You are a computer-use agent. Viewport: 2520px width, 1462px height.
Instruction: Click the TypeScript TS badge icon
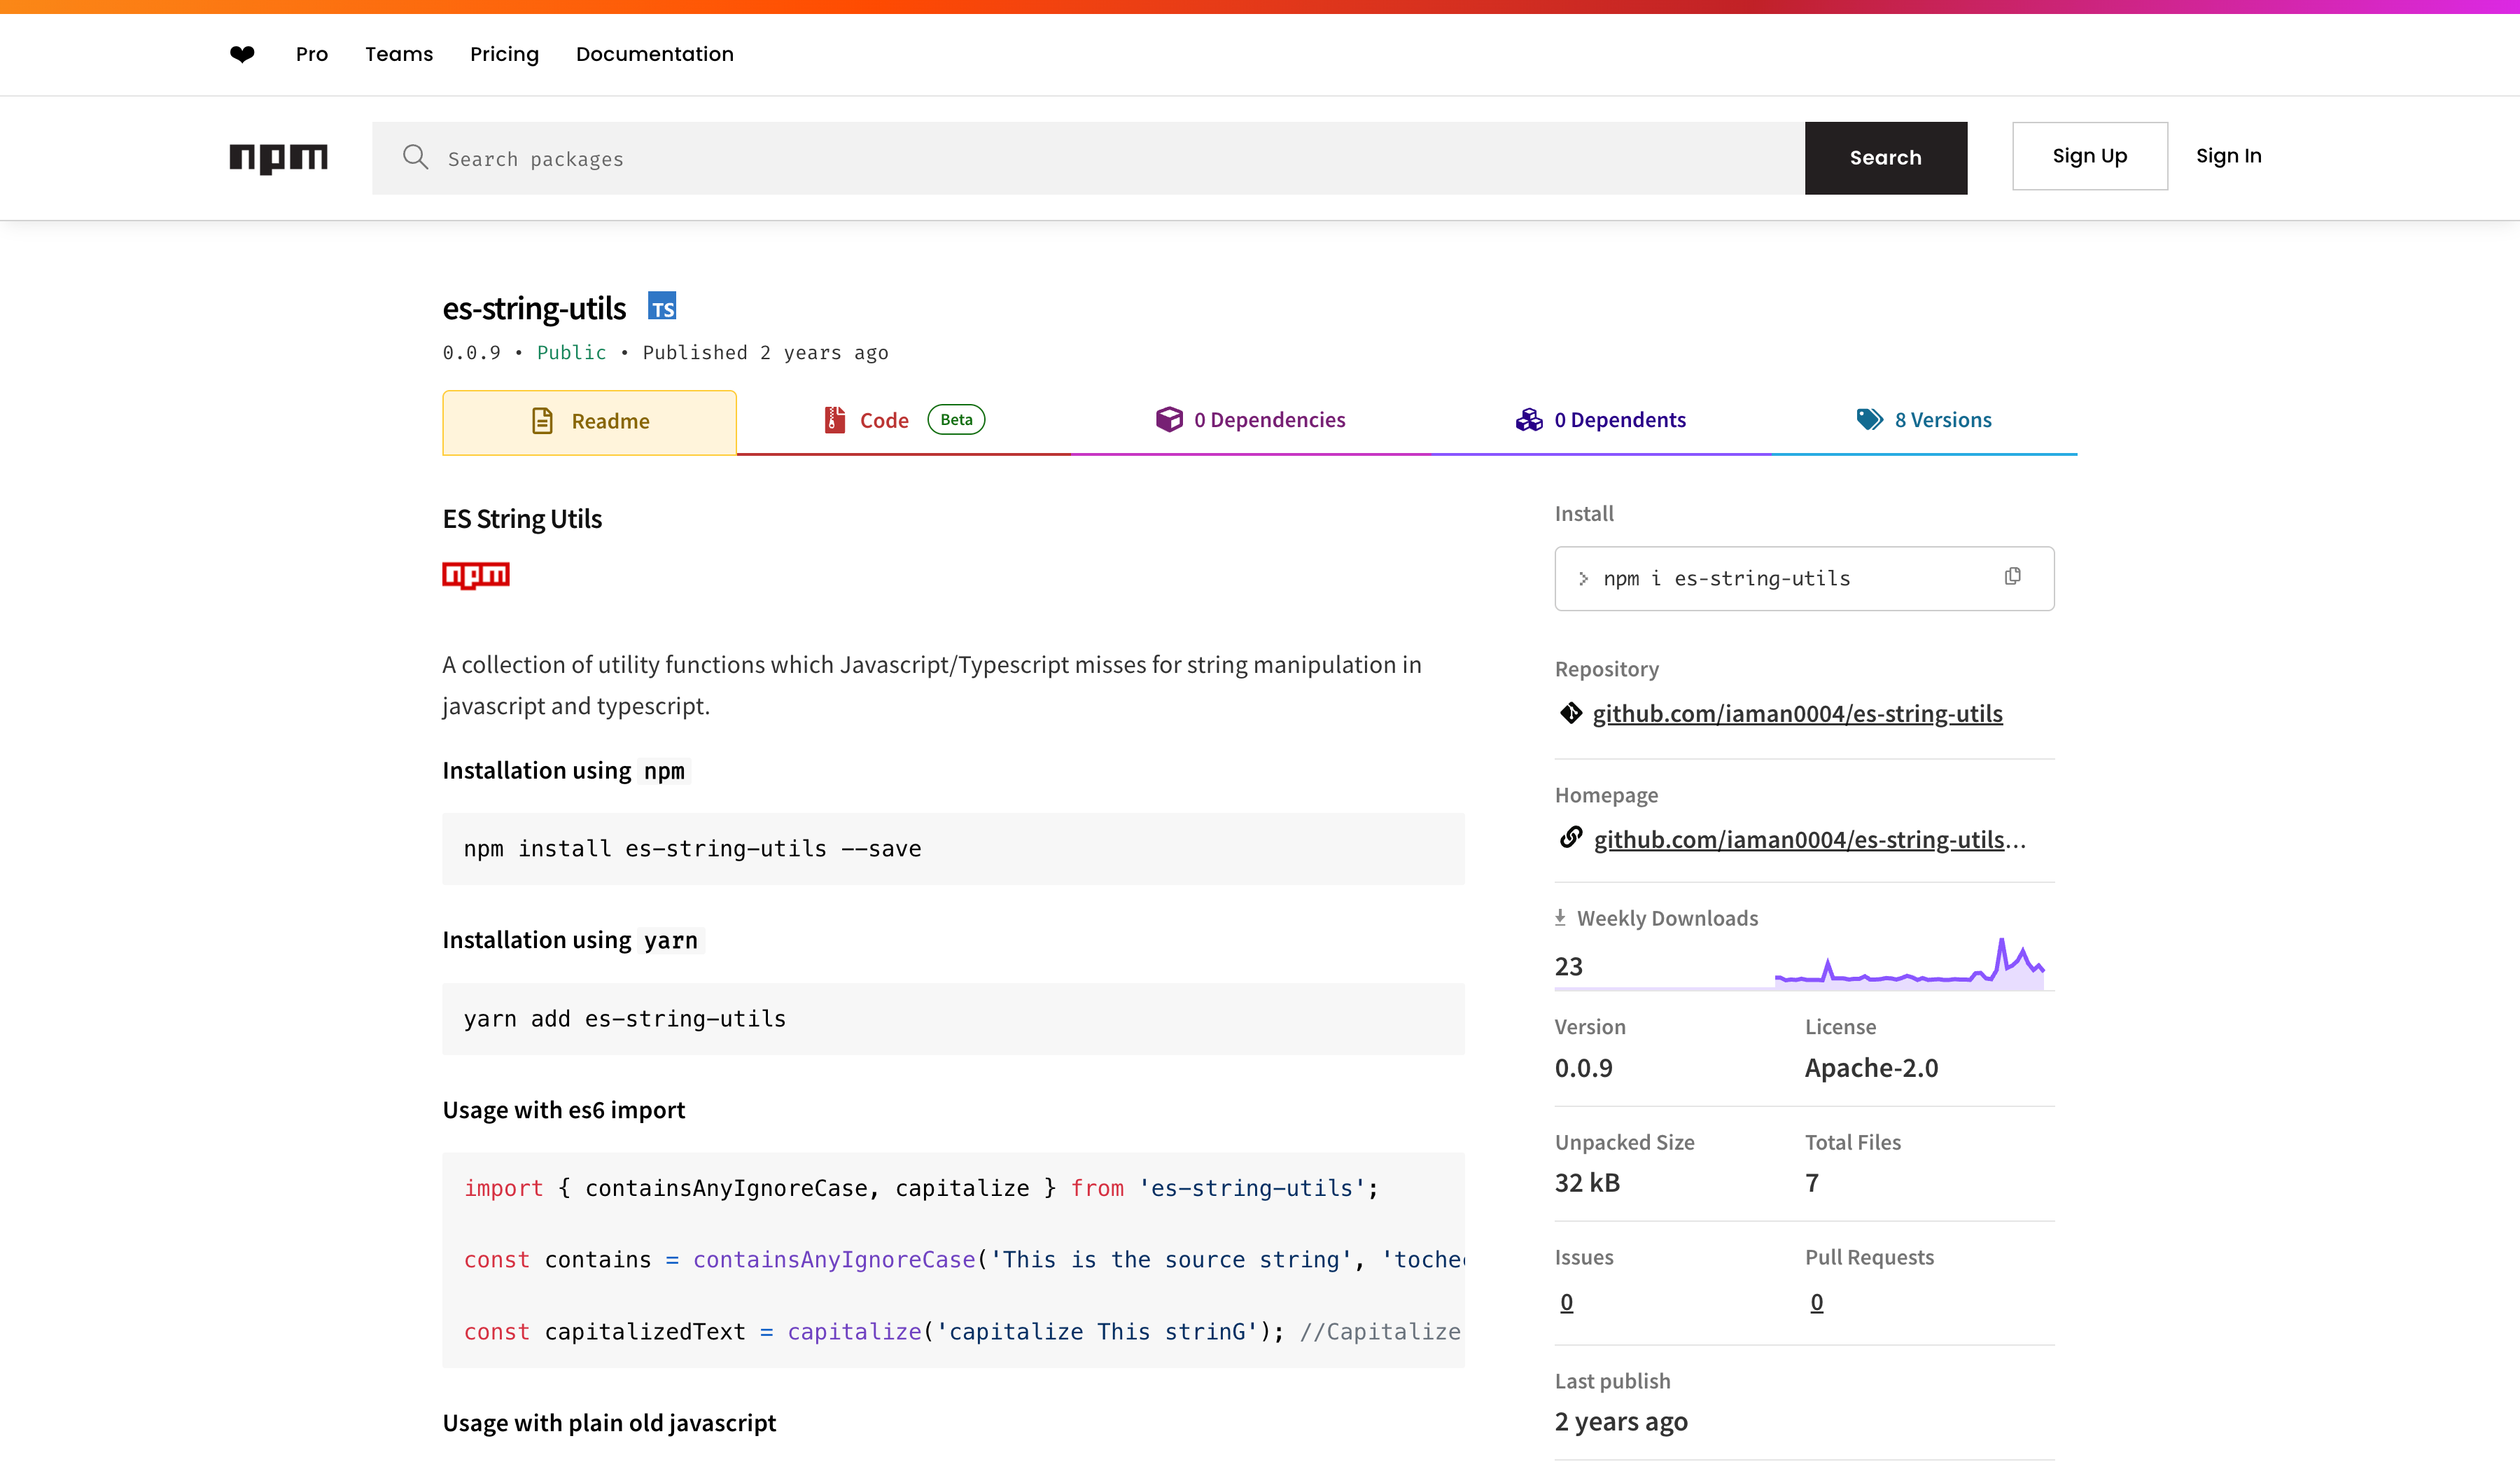(662, 306)
